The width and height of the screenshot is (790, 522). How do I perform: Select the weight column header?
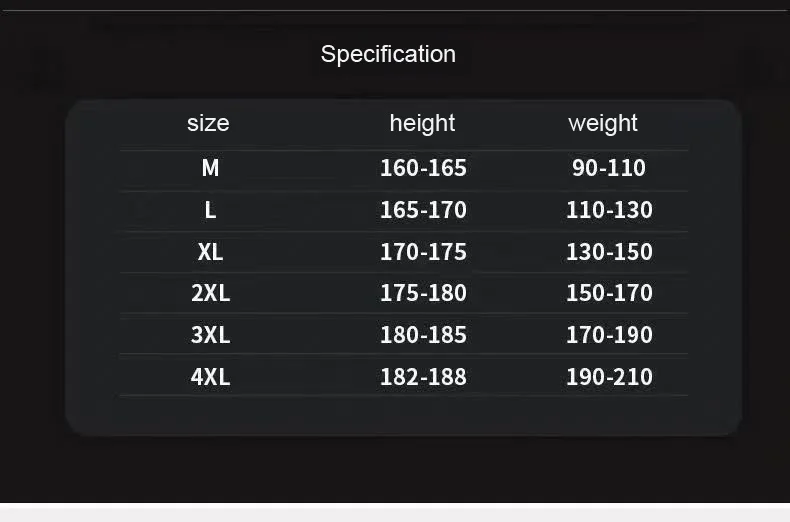coord(603,123)
